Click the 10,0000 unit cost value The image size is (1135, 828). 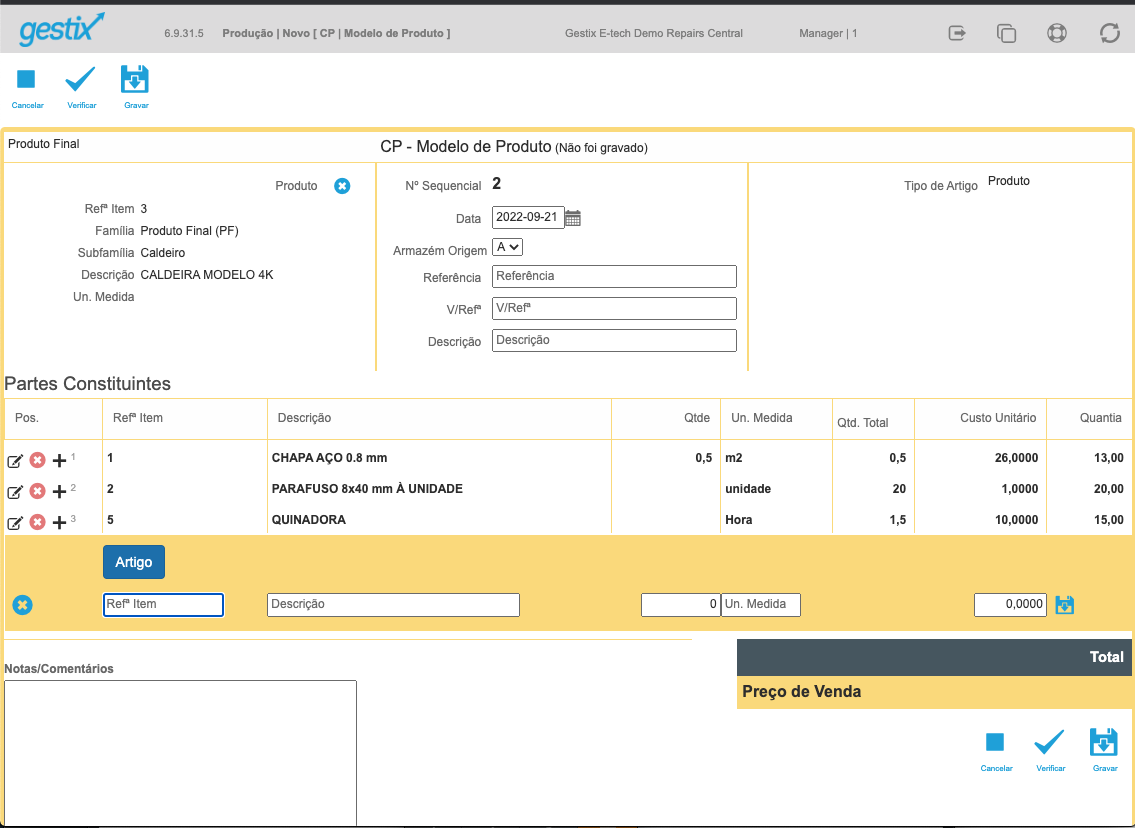(1016, 520)
